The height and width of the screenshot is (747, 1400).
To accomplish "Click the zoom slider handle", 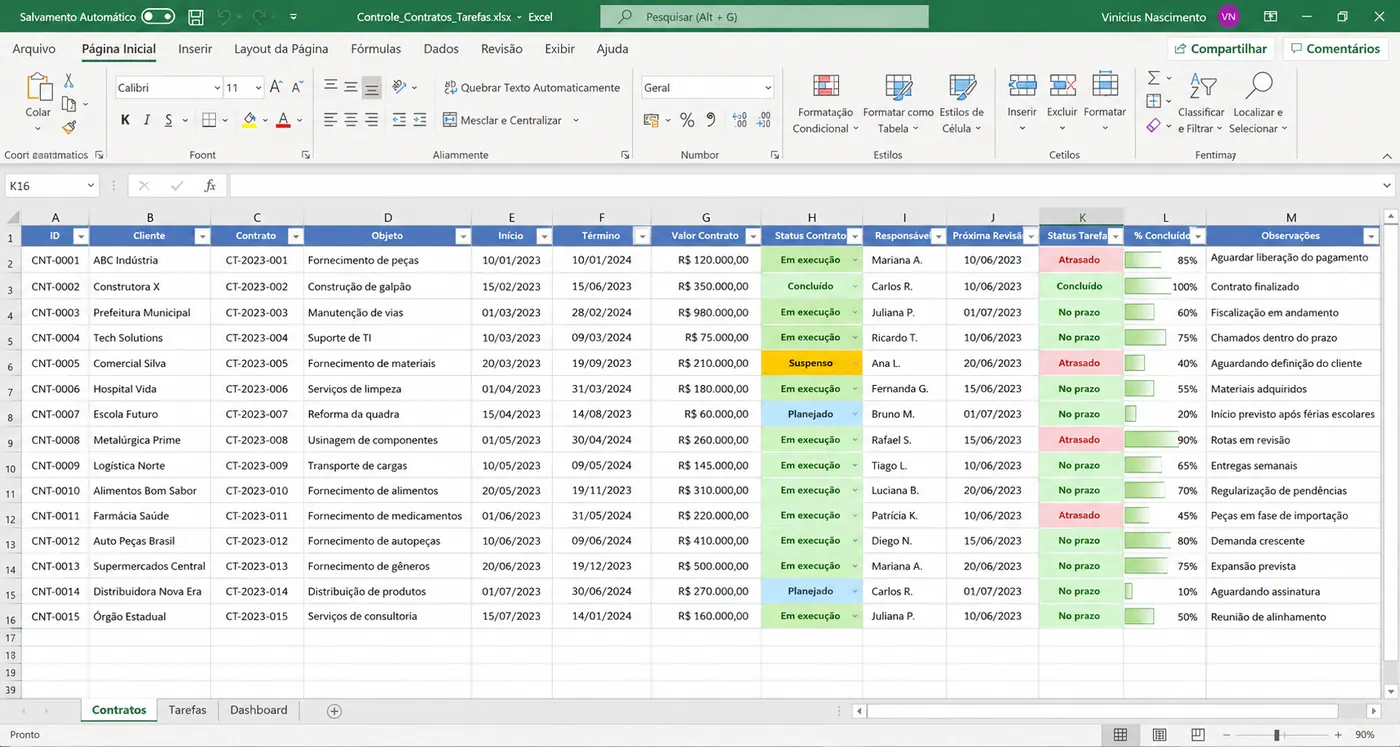I will coord(1276,735).
